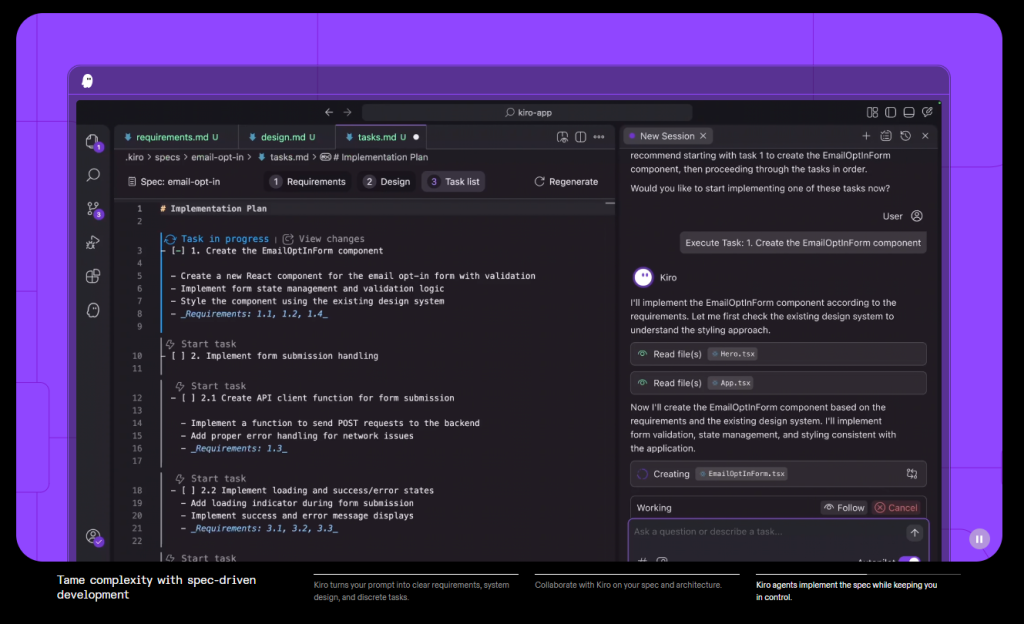Open the customize layout icon in the title bar

coord(872,112)
